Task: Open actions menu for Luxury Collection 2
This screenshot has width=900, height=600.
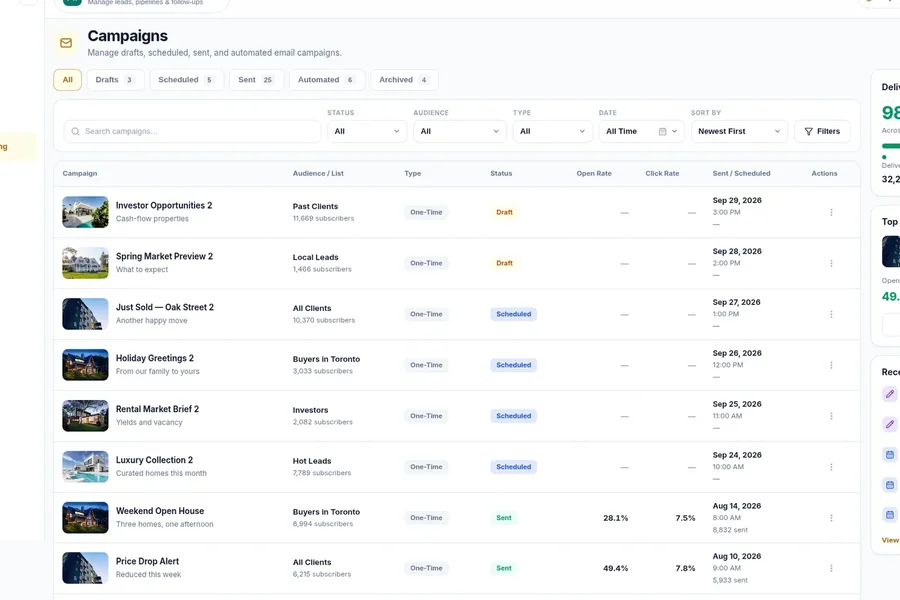Action: point(831,467)
